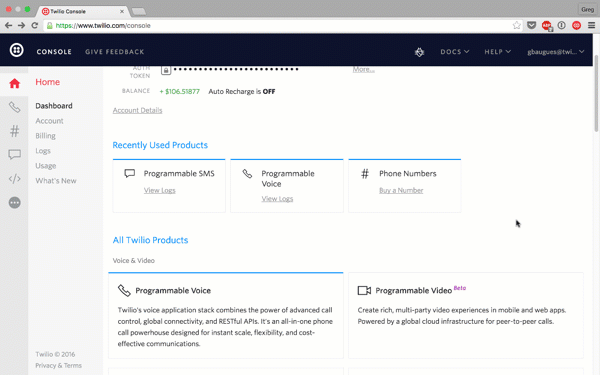
Task: Open a new browser tab
Action: pos(139,11)
